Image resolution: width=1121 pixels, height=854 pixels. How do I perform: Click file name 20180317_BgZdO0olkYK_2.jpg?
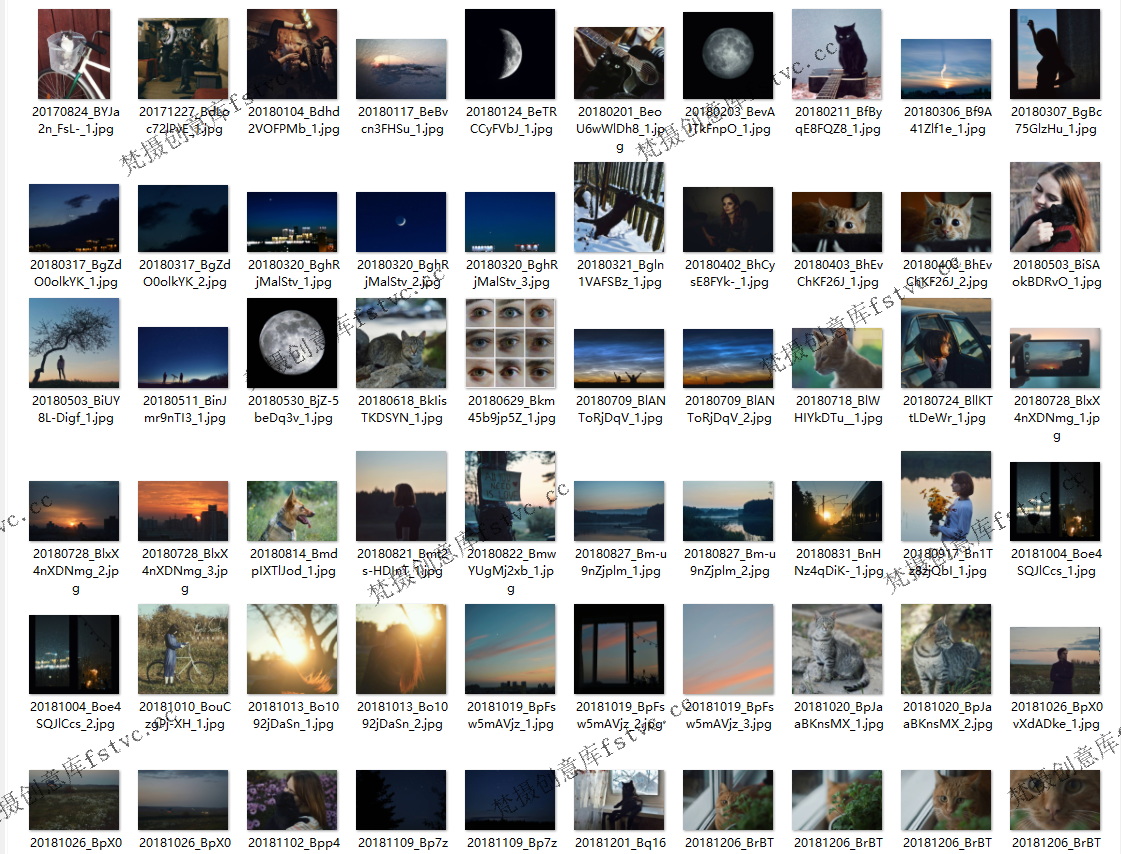point(184,273)
